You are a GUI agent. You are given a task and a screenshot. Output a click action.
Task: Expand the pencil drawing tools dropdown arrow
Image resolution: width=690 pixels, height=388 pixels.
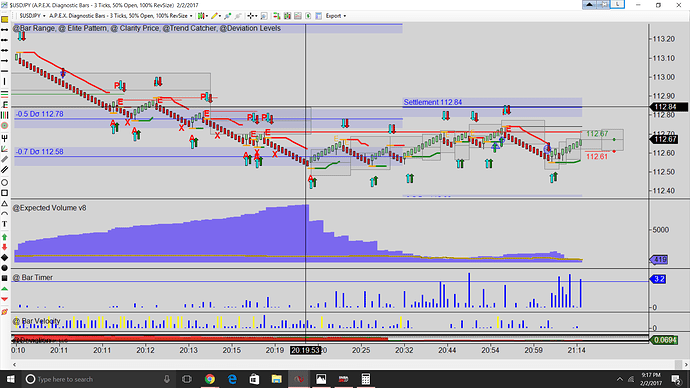(x=220, y=16)
